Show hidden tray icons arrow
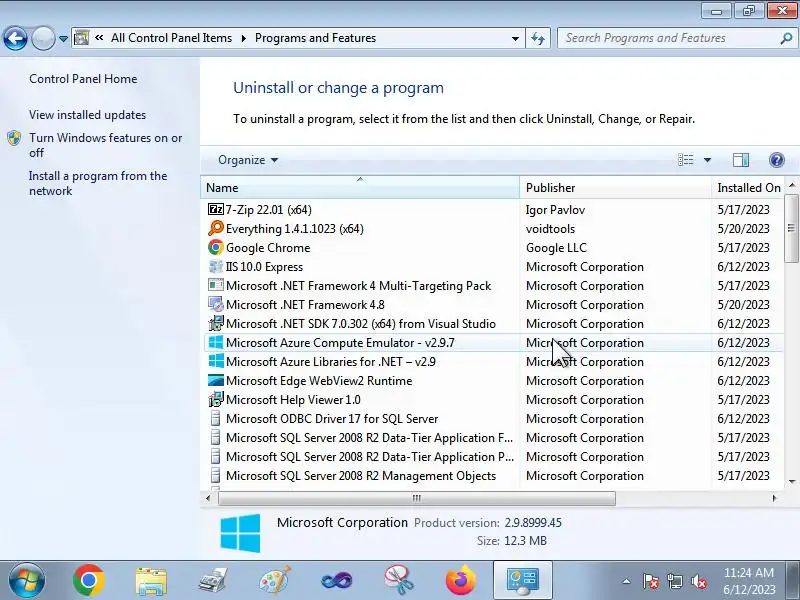 [626, 581]
